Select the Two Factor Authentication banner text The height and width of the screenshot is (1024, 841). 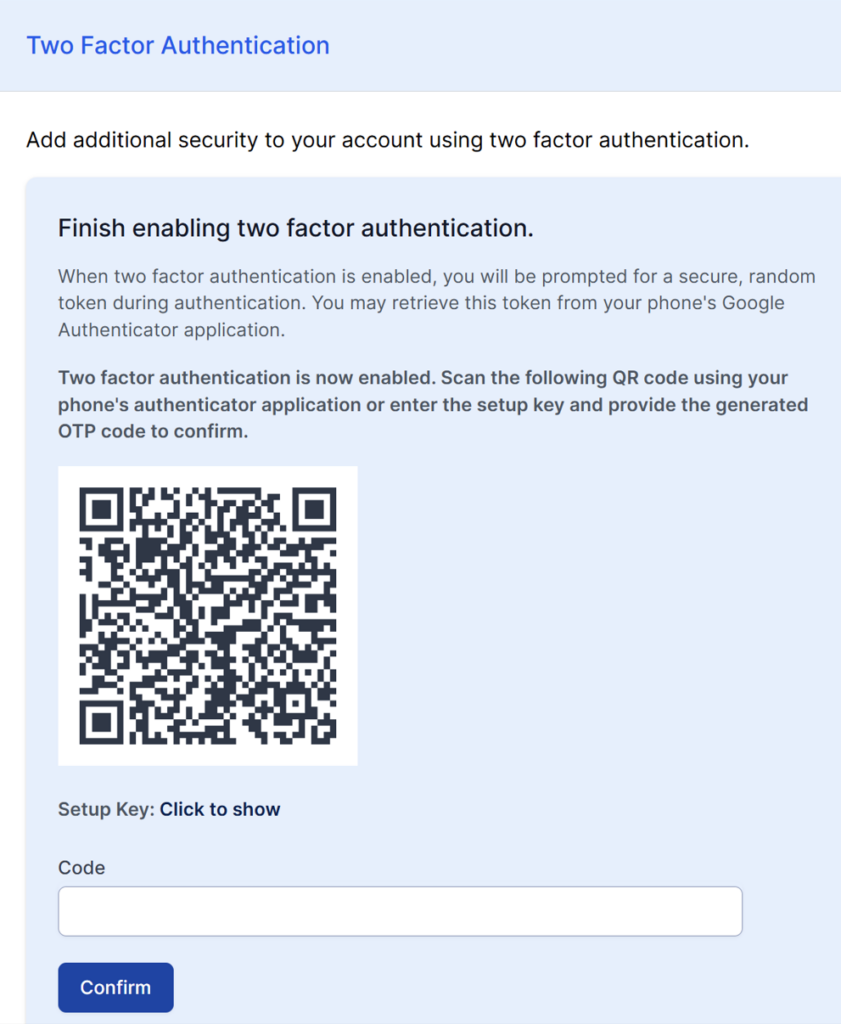click(177, 45)
